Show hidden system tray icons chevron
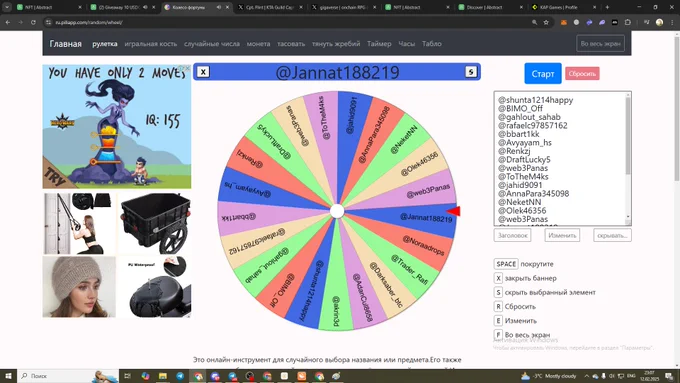Image resolution: width=680 pixels, height=383 pixels. [586, 376]
